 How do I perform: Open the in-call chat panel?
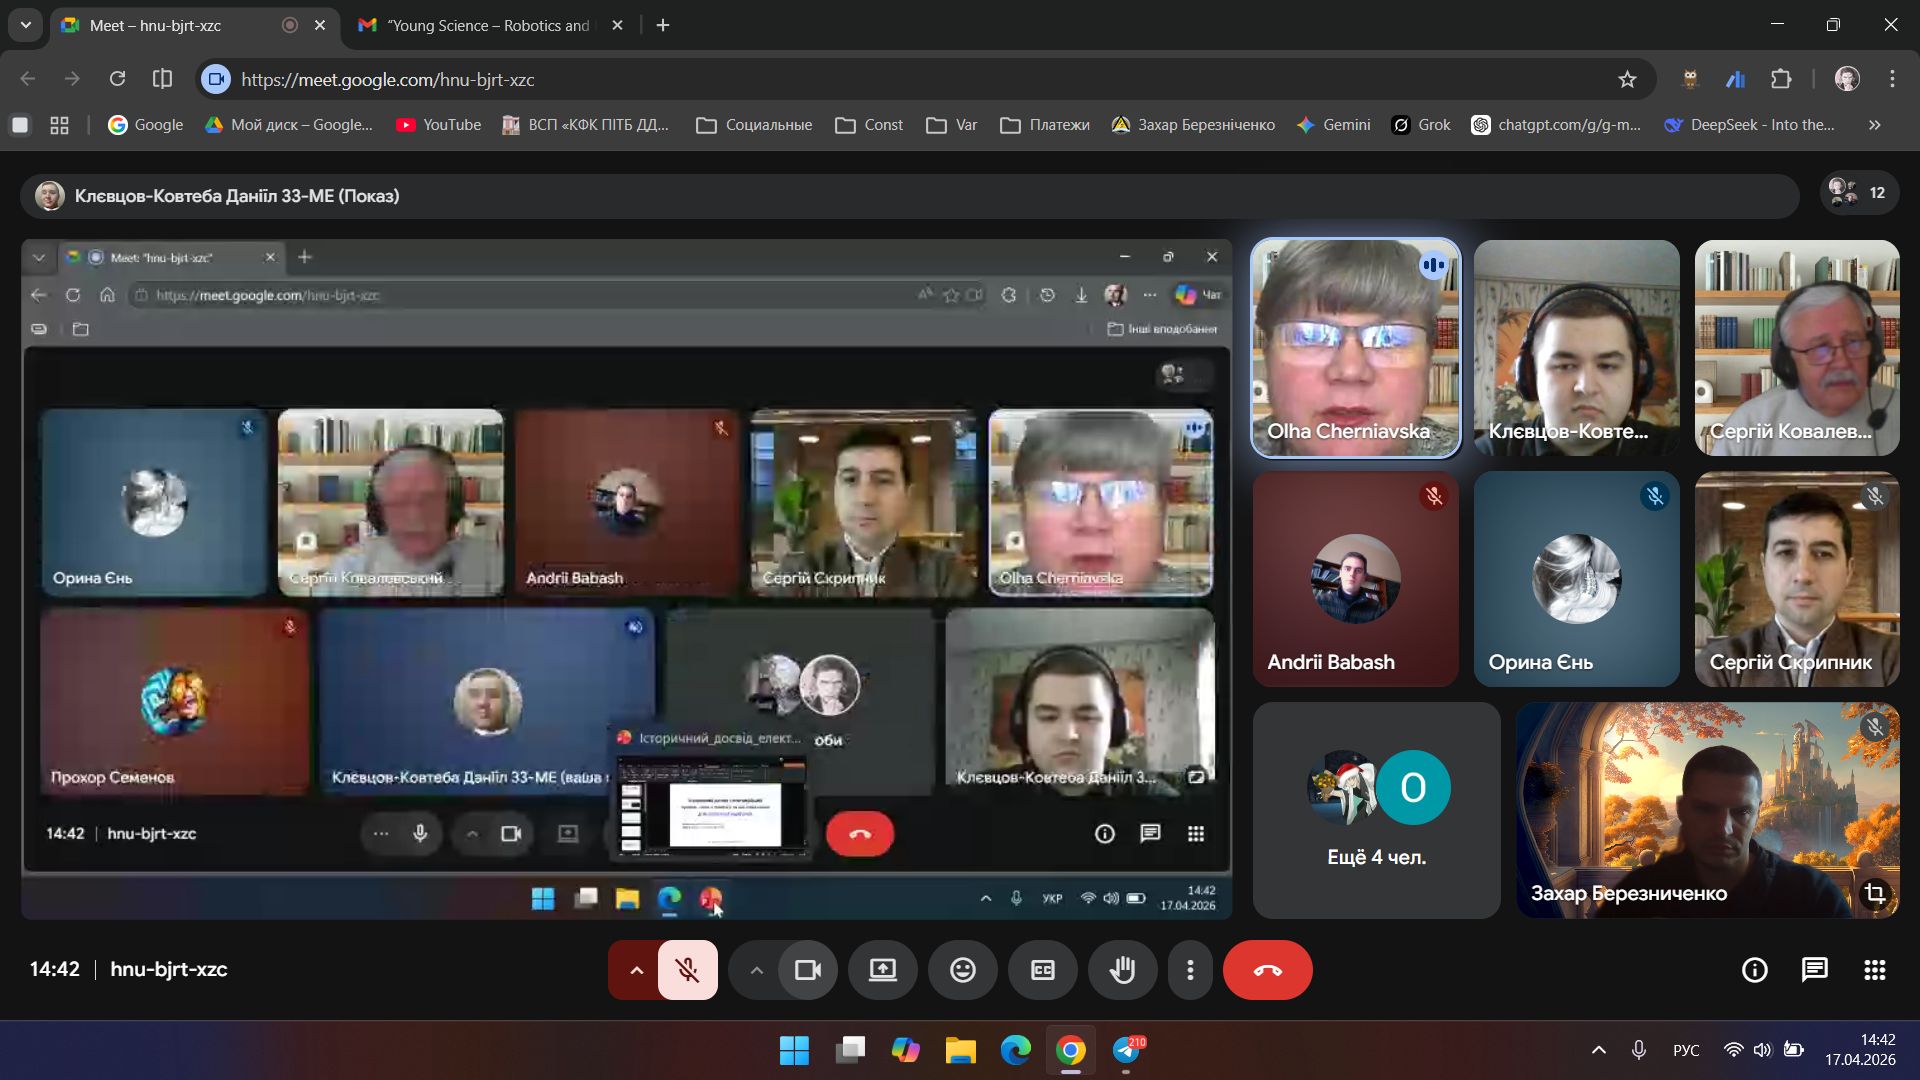click(1814, 970)
